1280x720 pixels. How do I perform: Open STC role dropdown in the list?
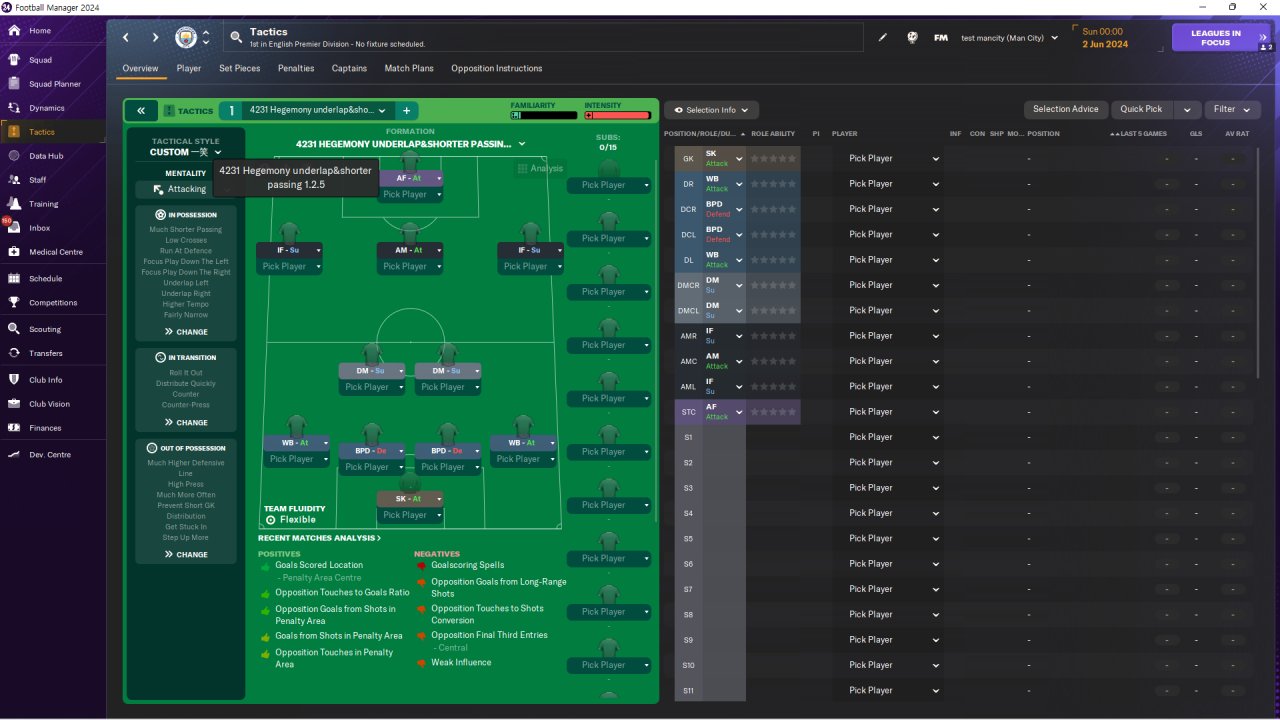pos(739,412)
